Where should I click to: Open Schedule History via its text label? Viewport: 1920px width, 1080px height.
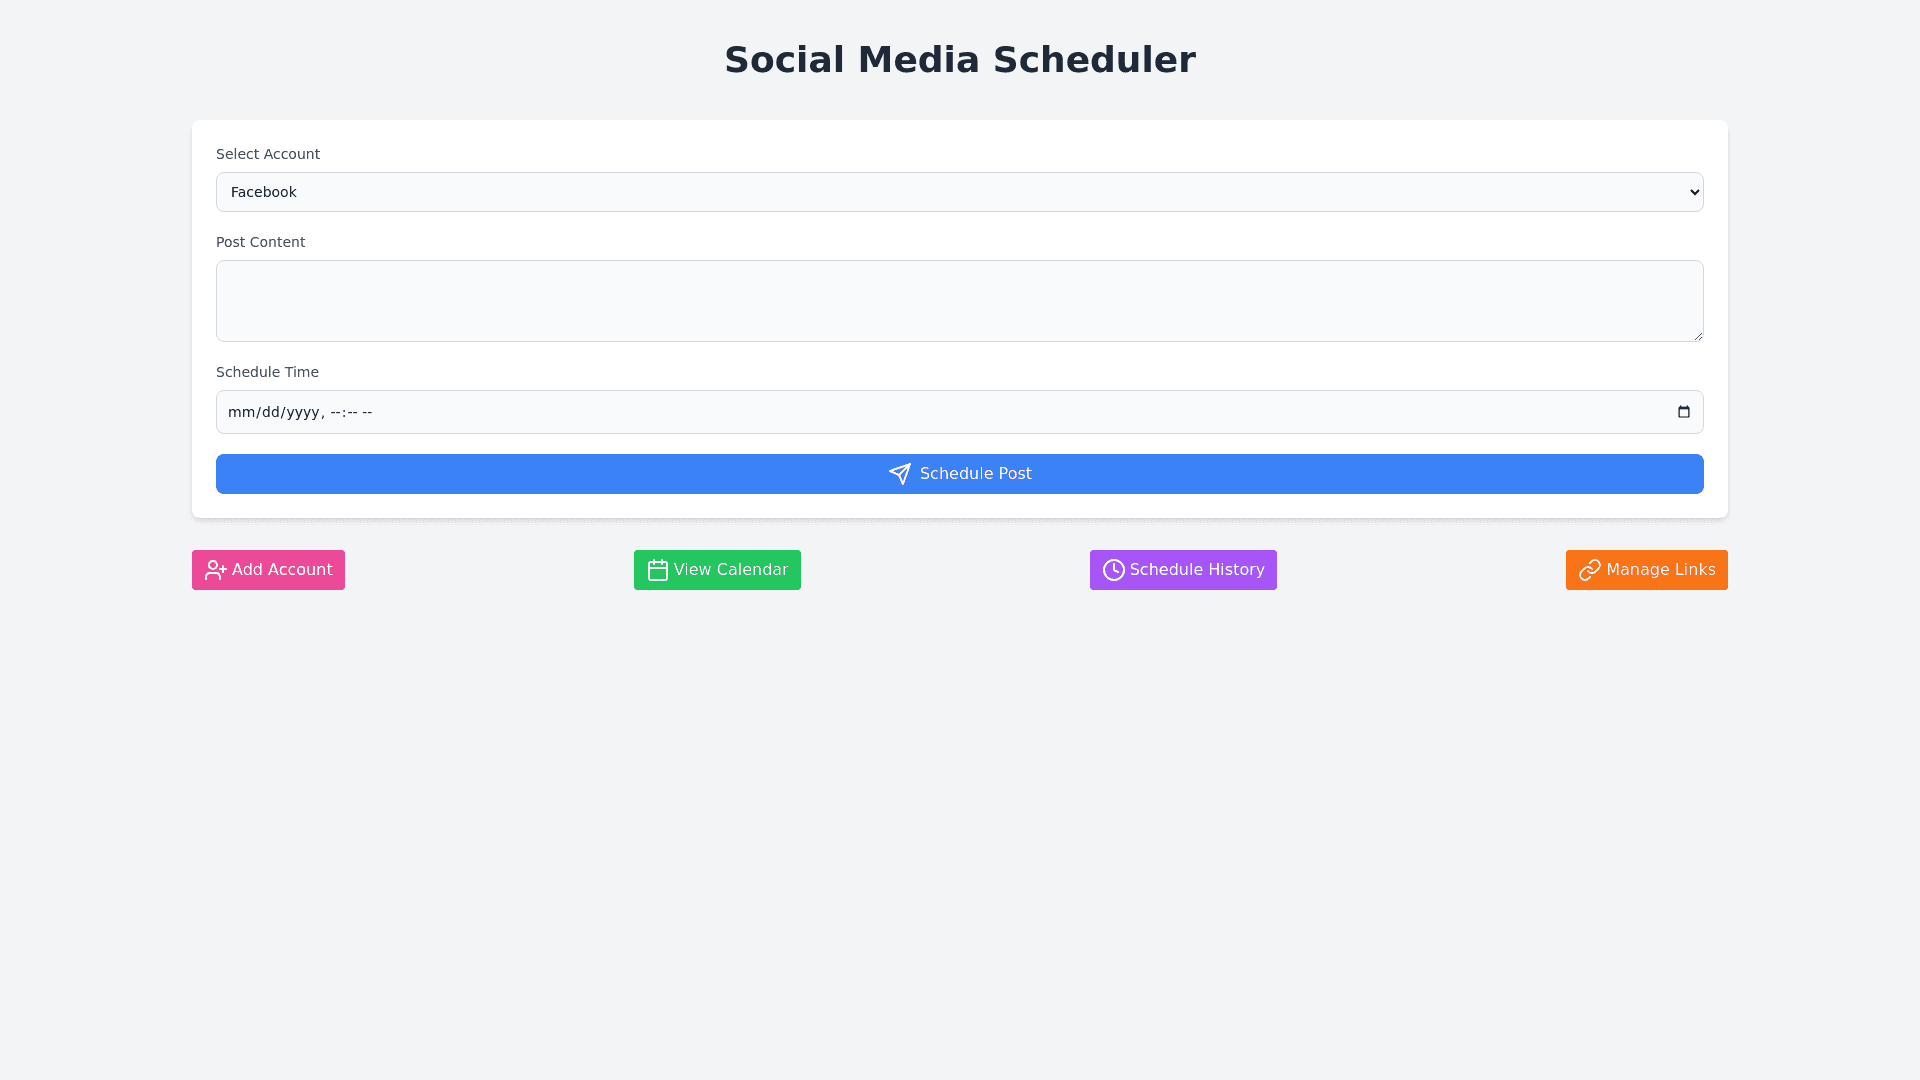(1196, 570)
